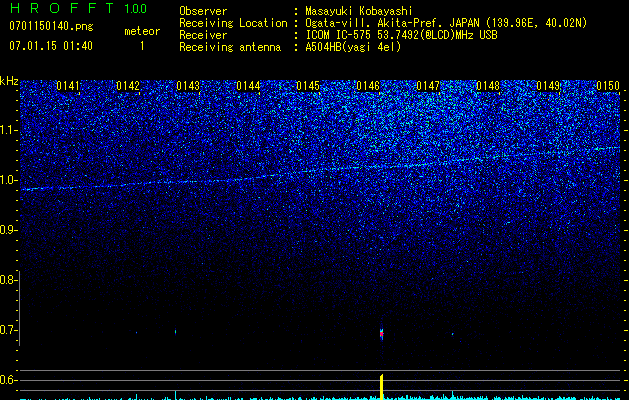
Task: Click the date stamp 07.01.15 01:40
Action: 51,45
